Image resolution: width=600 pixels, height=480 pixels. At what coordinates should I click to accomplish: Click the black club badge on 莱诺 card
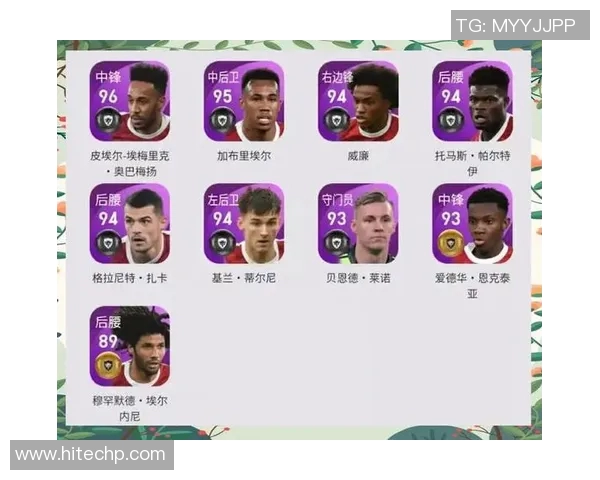pyautogui.click(x=336, y=243)
